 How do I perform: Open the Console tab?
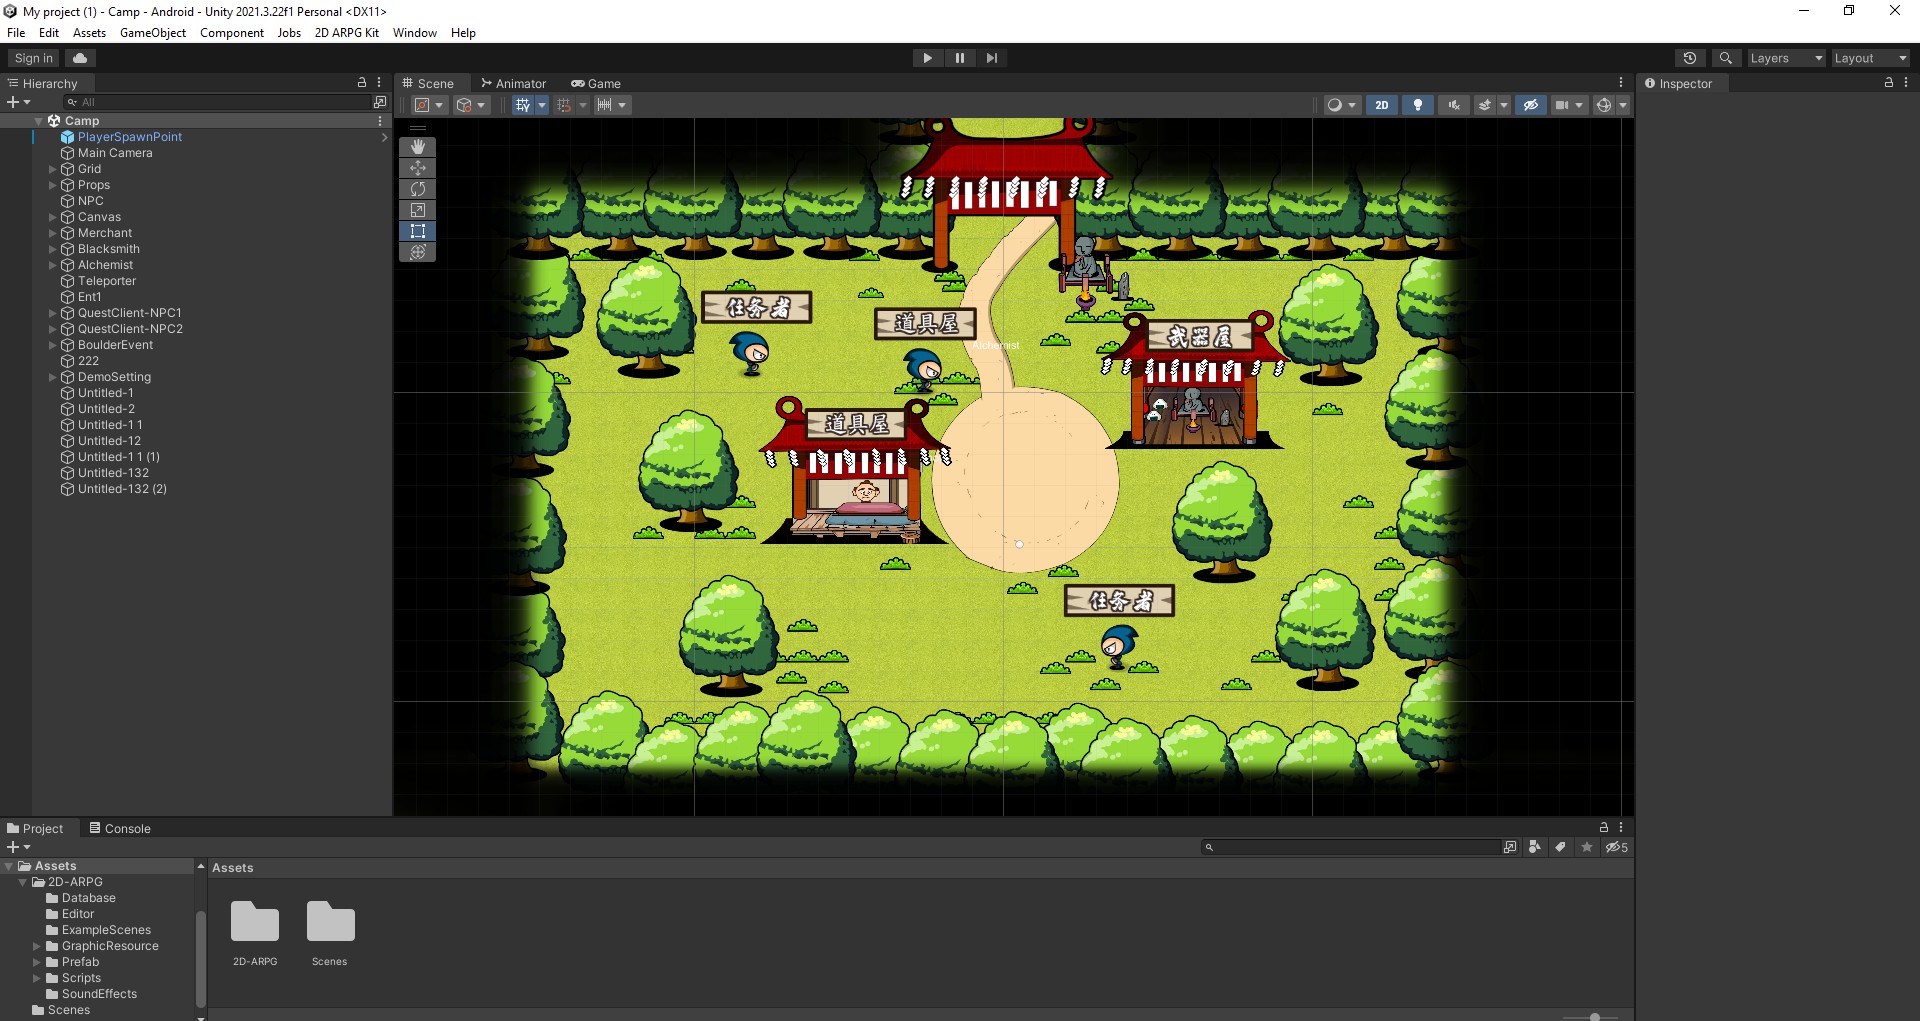click(120, 828)
